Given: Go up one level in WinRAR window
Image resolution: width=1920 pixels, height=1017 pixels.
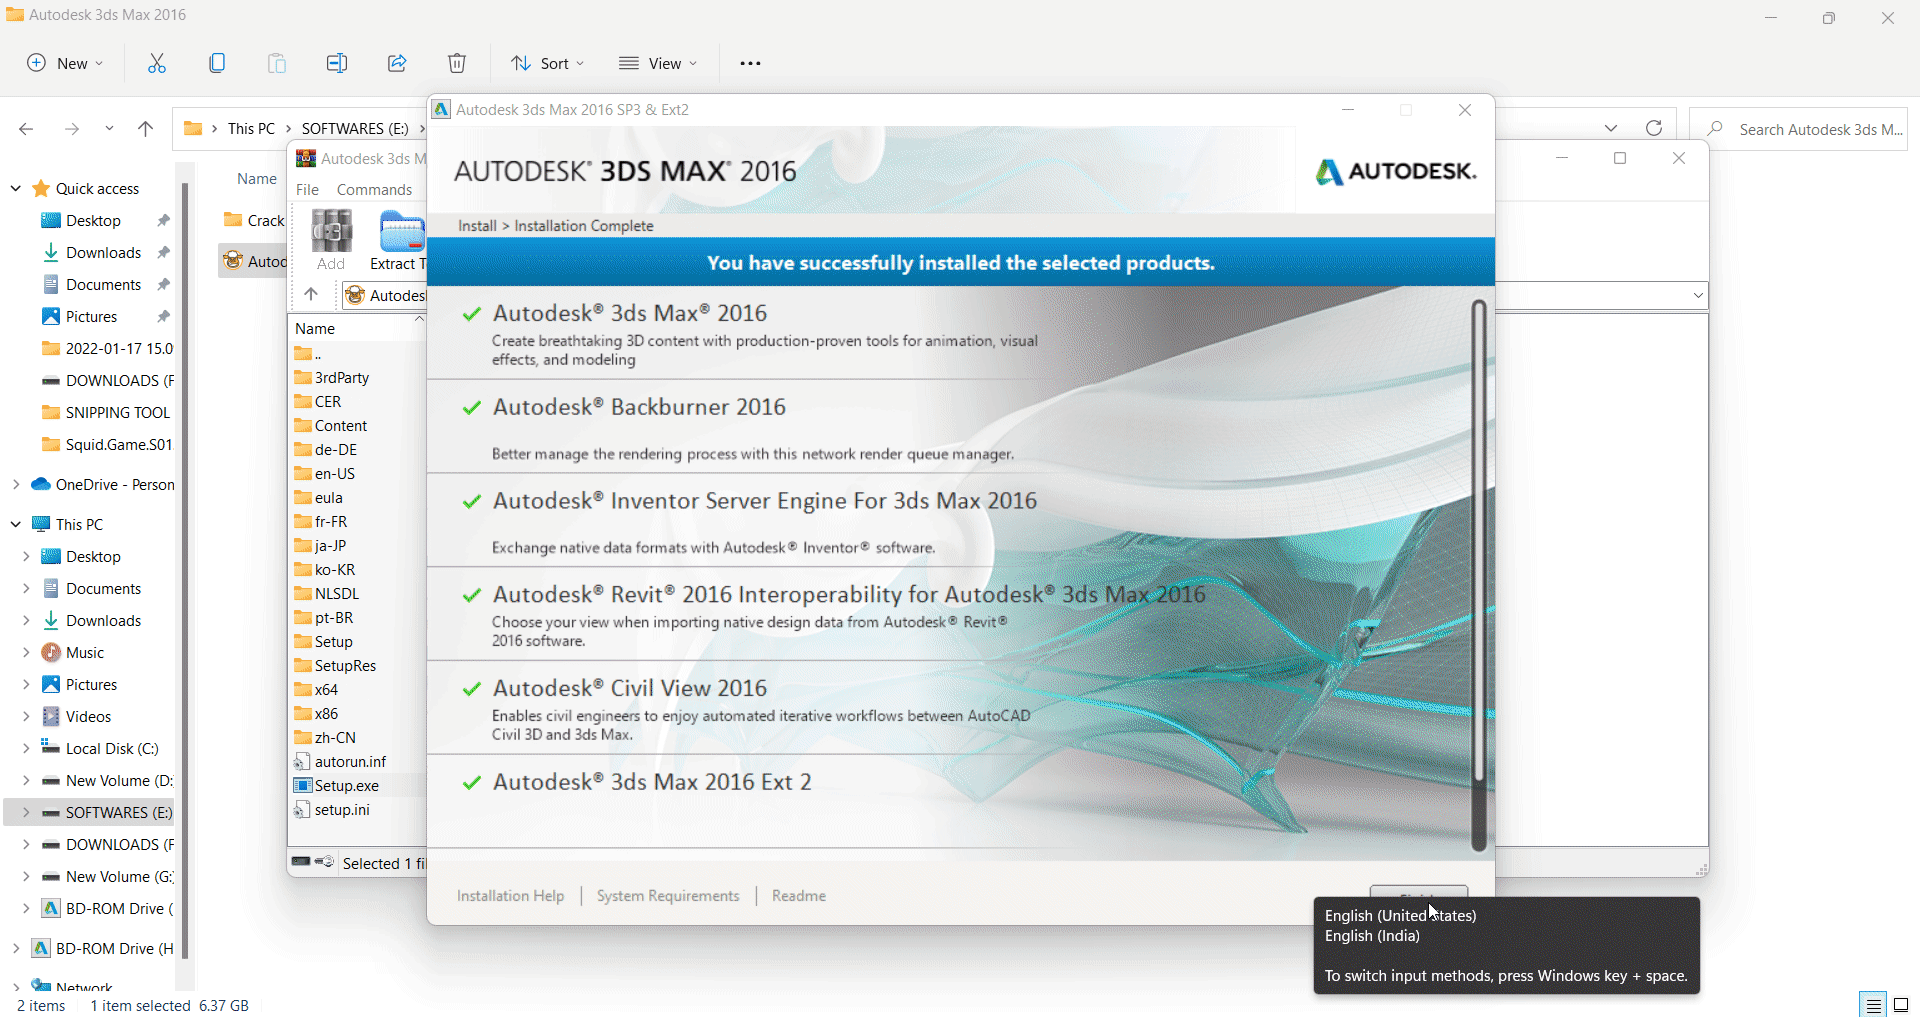Looking at the screenshot, I should pos(311,294).
